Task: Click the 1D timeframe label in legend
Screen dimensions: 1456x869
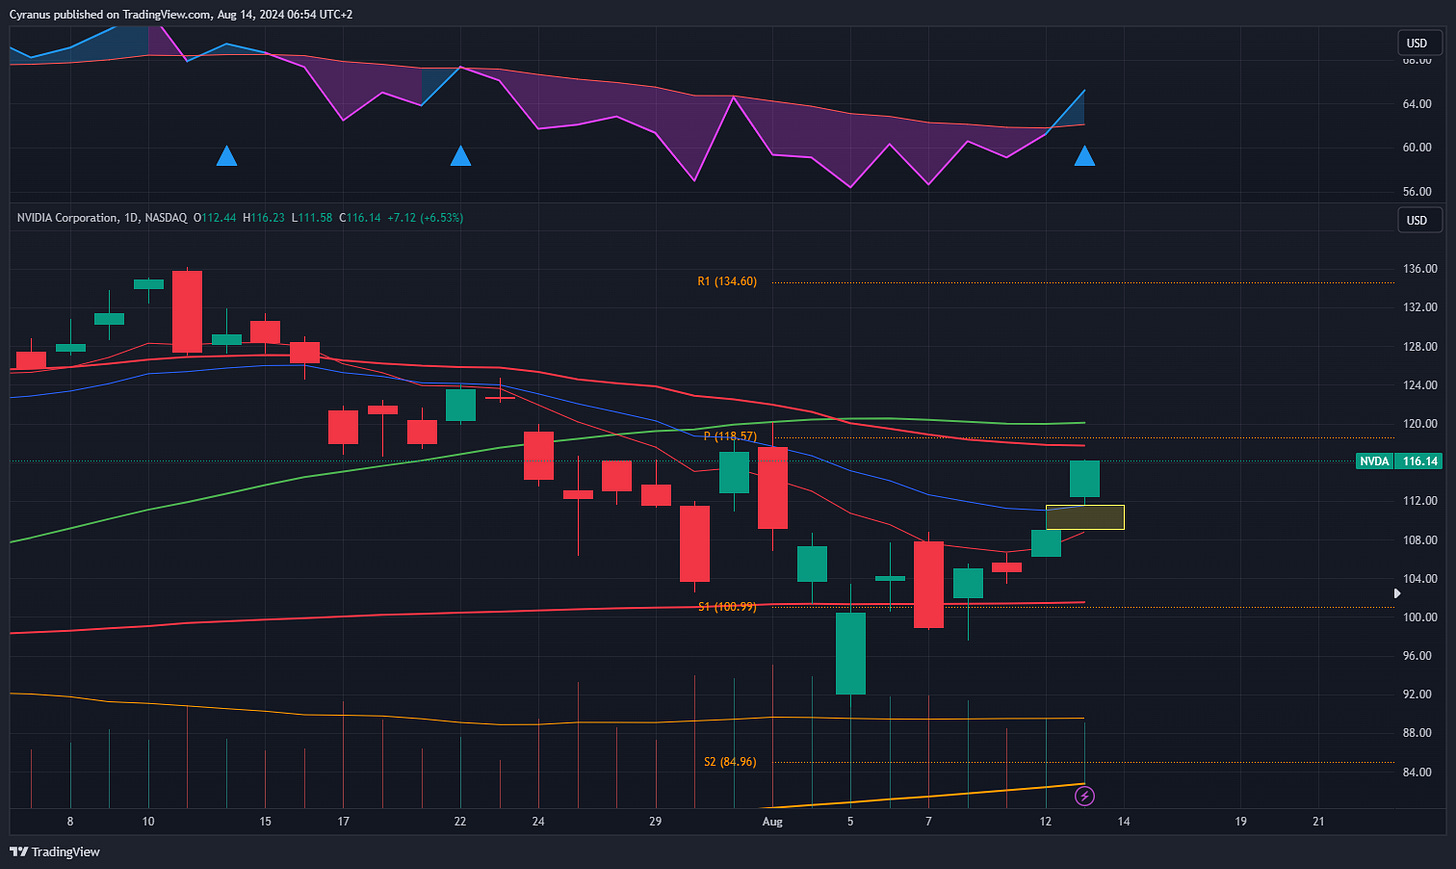Action: [x=130, y=217]
